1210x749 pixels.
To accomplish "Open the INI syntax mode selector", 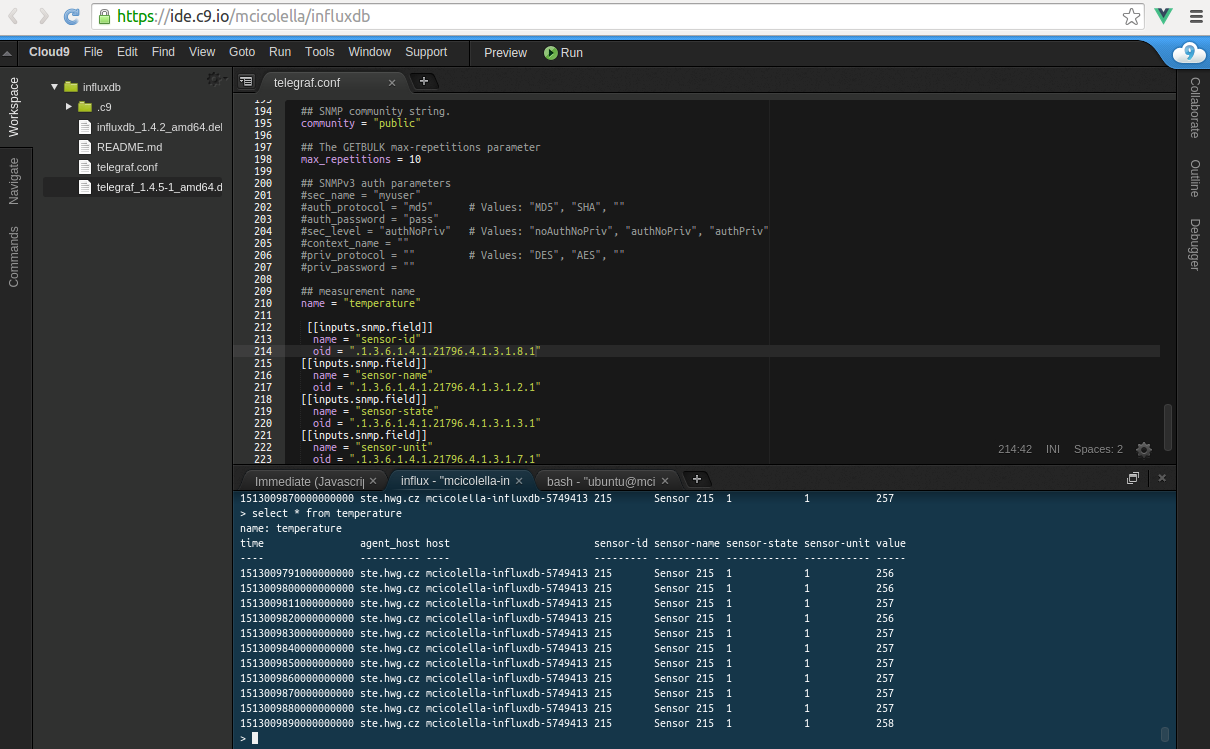I will click(1052, 449).
